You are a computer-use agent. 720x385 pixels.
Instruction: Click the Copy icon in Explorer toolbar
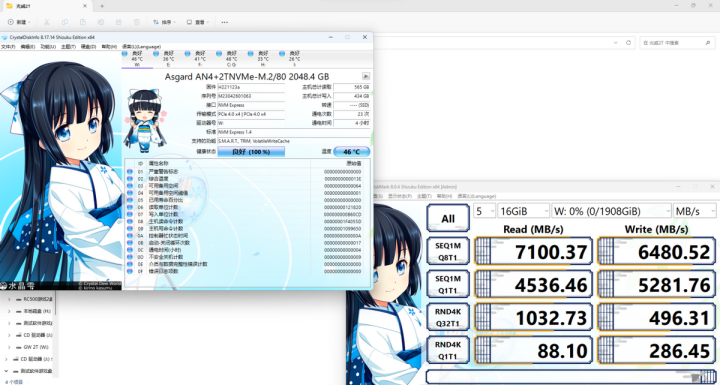[x=65, y=22]
